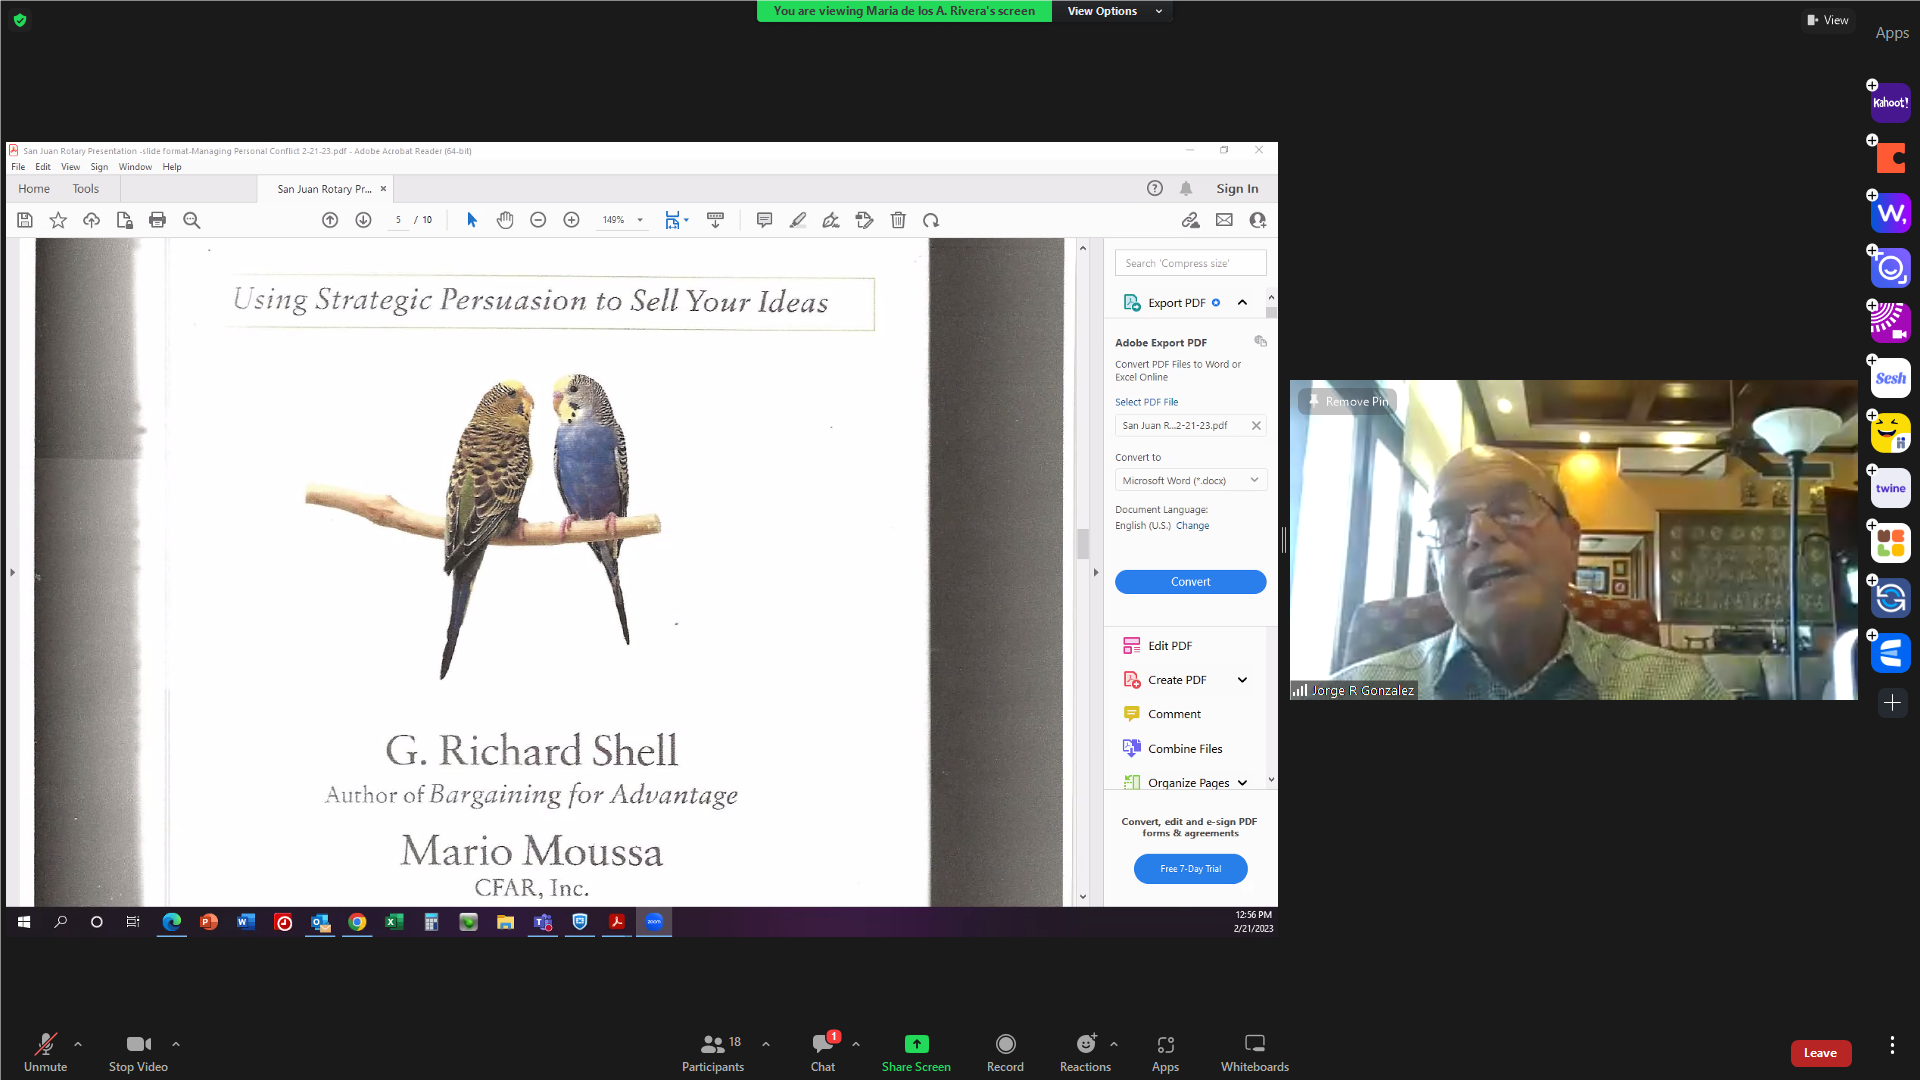Go to next page with down arrow
This screenshot has height=1080, width=1920.
point(363,220)
